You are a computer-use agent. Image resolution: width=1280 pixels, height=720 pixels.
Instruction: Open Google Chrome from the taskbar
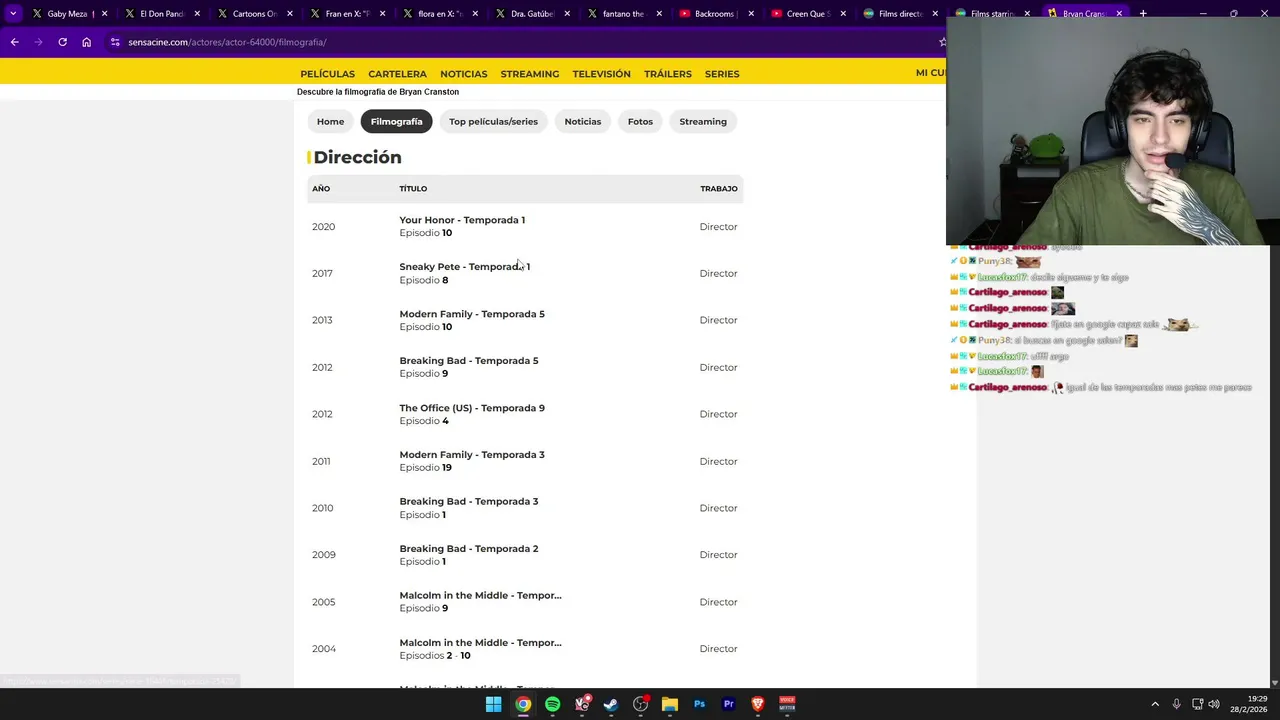tap(523, 704)
